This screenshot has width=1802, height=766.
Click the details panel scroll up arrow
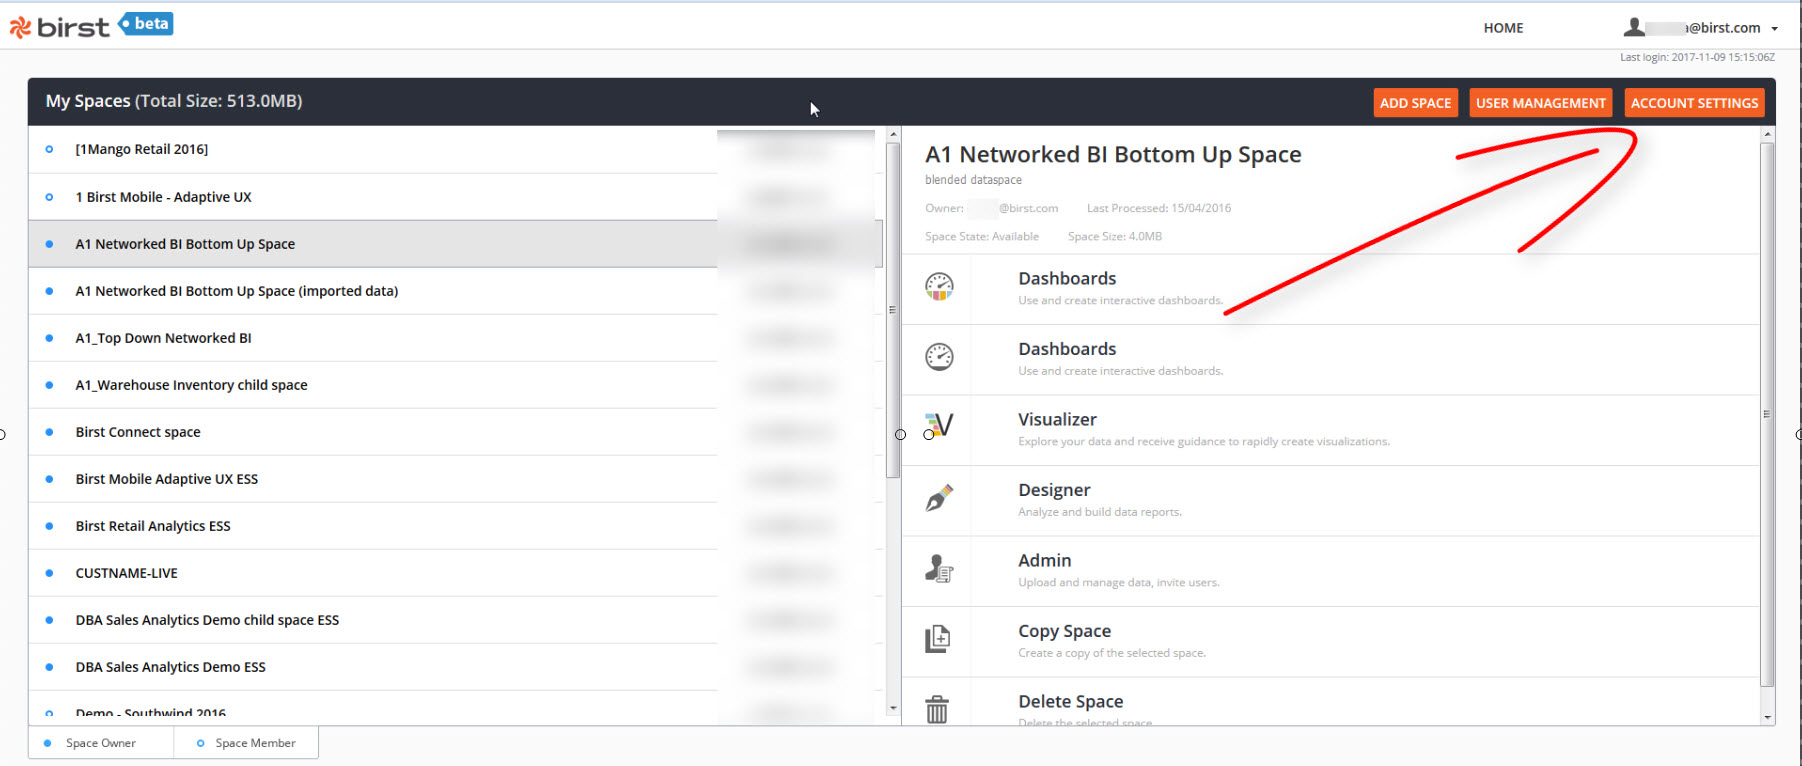coord(1767,134)
